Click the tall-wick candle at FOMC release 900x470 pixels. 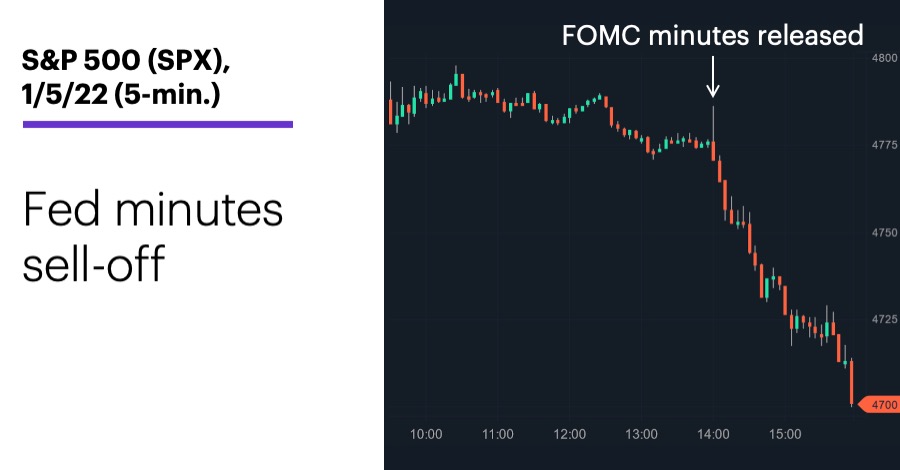pyautogui.click(x=713, y=133)
